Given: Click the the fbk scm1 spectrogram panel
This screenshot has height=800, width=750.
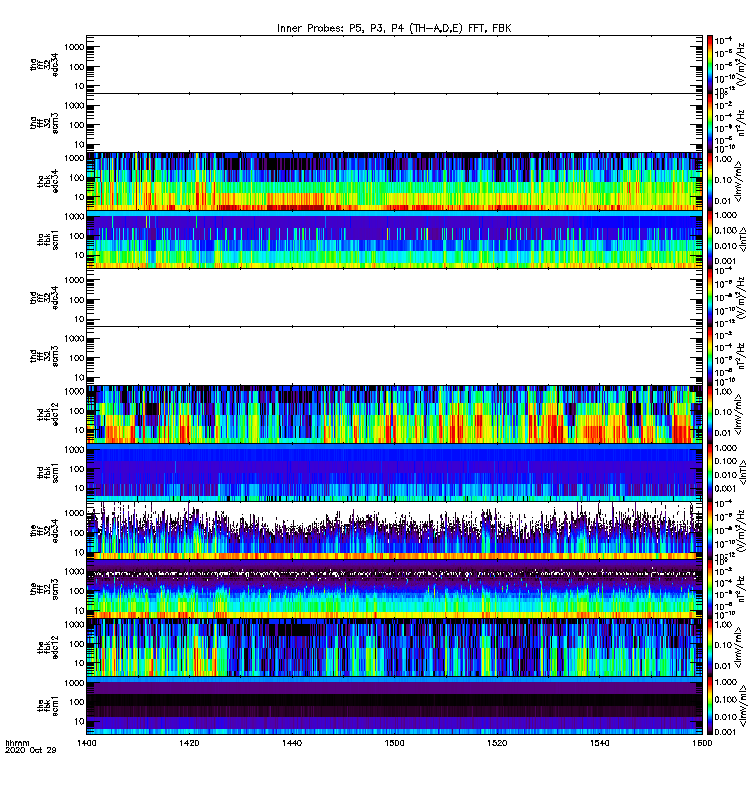Looking at the screenshot, I should click(394, 706).
